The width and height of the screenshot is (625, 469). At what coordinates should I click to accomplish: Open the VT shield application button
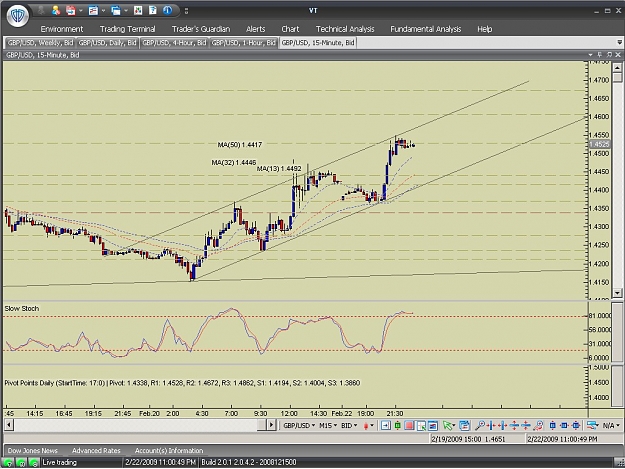point(18,16)
